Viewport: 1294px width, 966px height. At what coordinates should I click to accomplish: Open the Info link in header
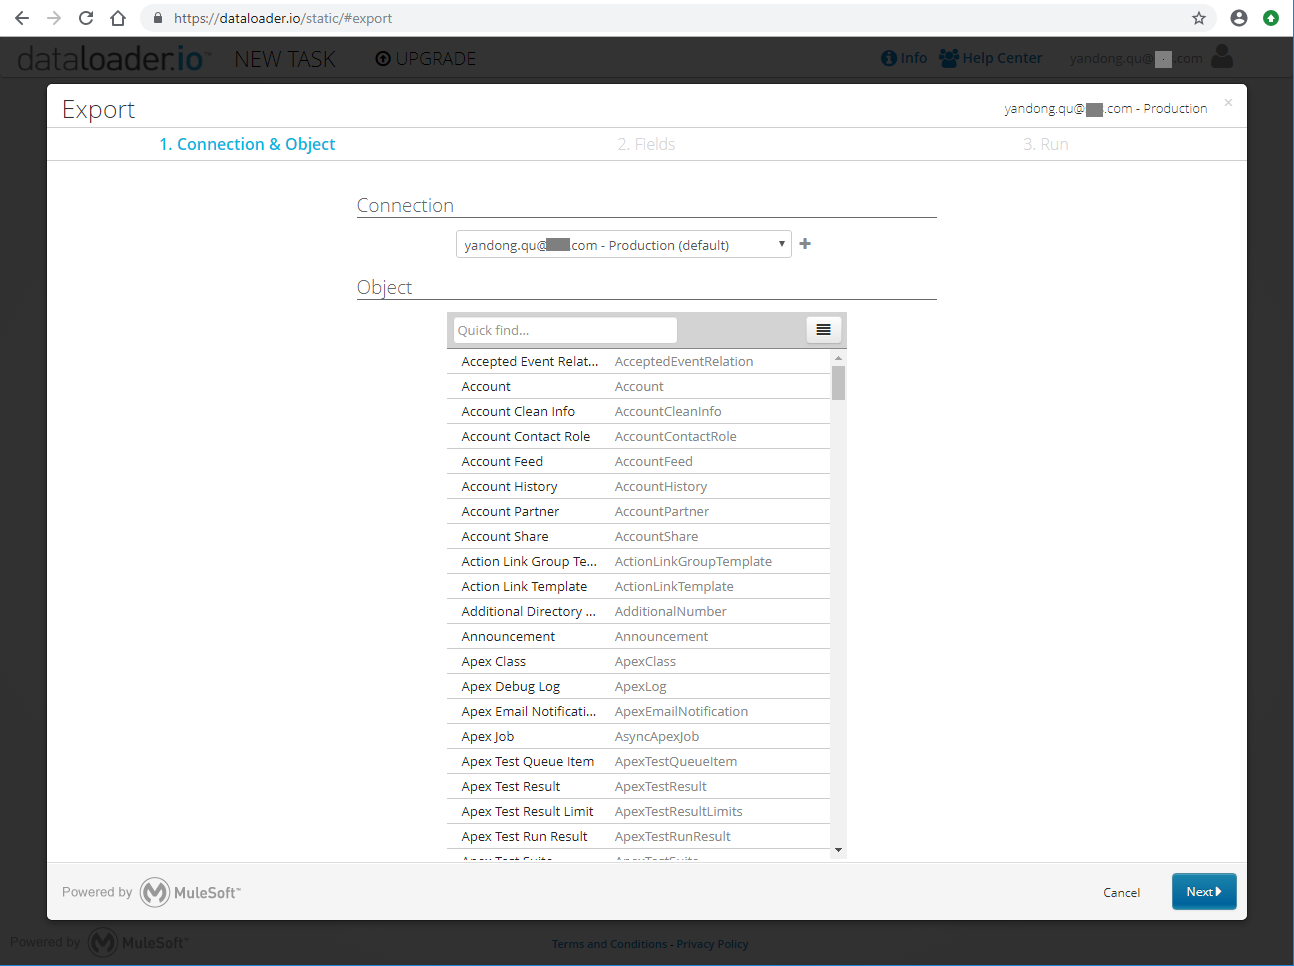click(x=904, y=58)
